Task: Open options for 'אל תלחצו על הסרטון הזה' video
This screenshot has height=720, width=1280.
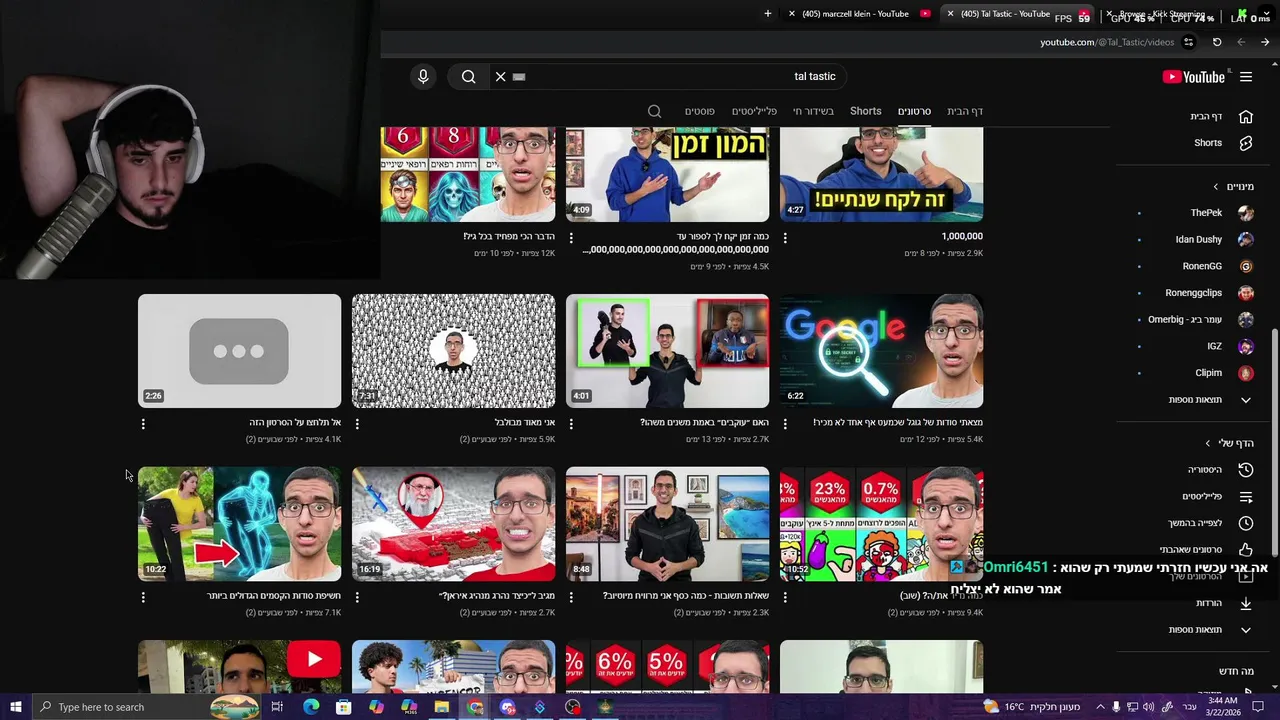Action: point(143,424)
